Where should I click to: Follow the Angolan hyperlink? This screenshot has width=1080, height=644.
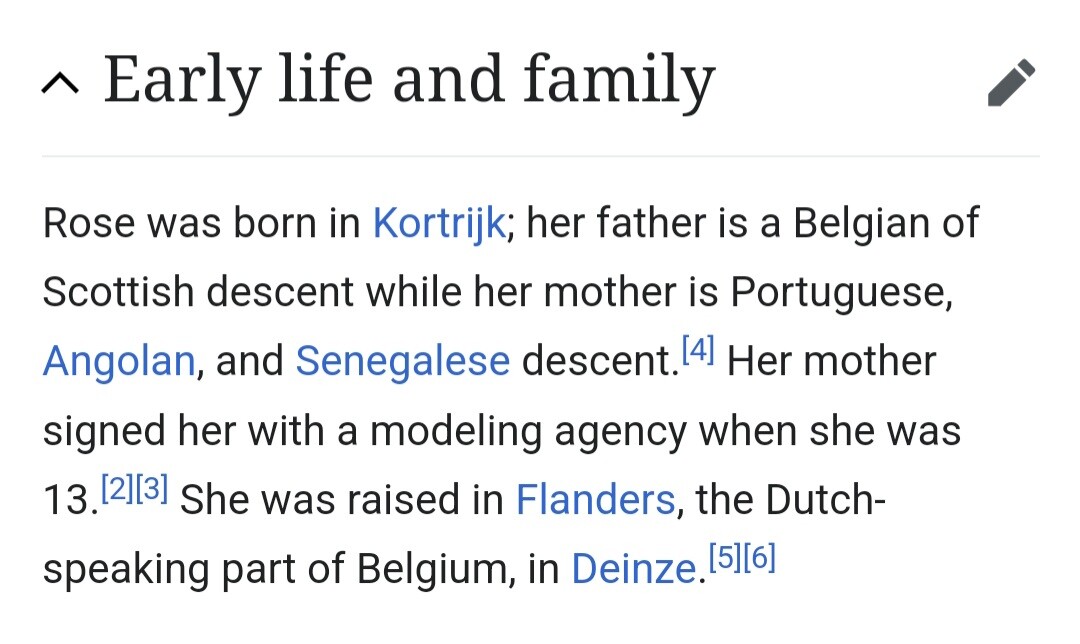point(118,361)
